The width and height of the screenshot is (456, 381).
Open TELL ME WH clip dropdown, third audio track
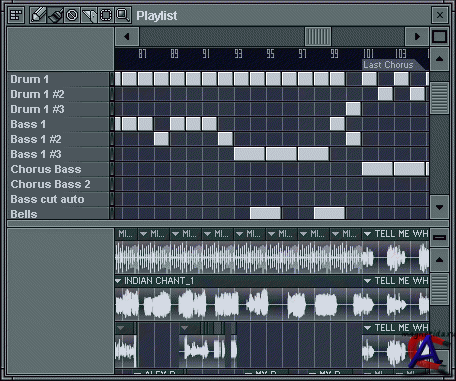tap(367, 328)
